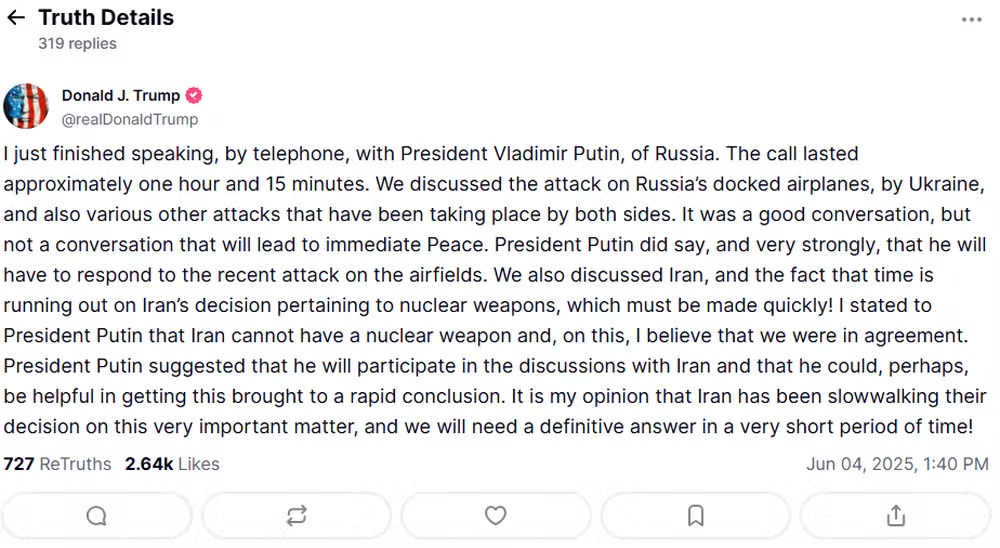The width and height of the screenshot is (1000, 548).
Task: Open Donald J. Trump's profile avatar
Action: tap(26, 106)
